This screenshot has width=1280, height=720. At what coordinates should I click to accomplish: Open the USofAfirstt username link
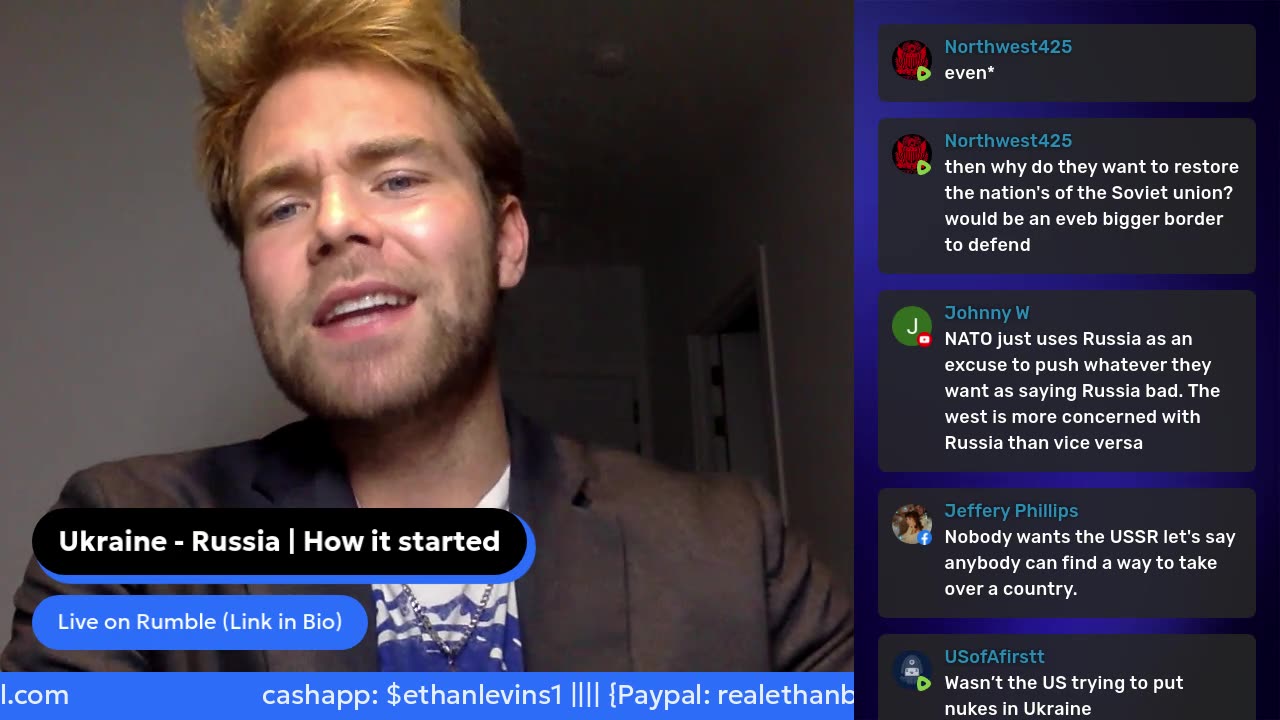(x=994, y=657)
